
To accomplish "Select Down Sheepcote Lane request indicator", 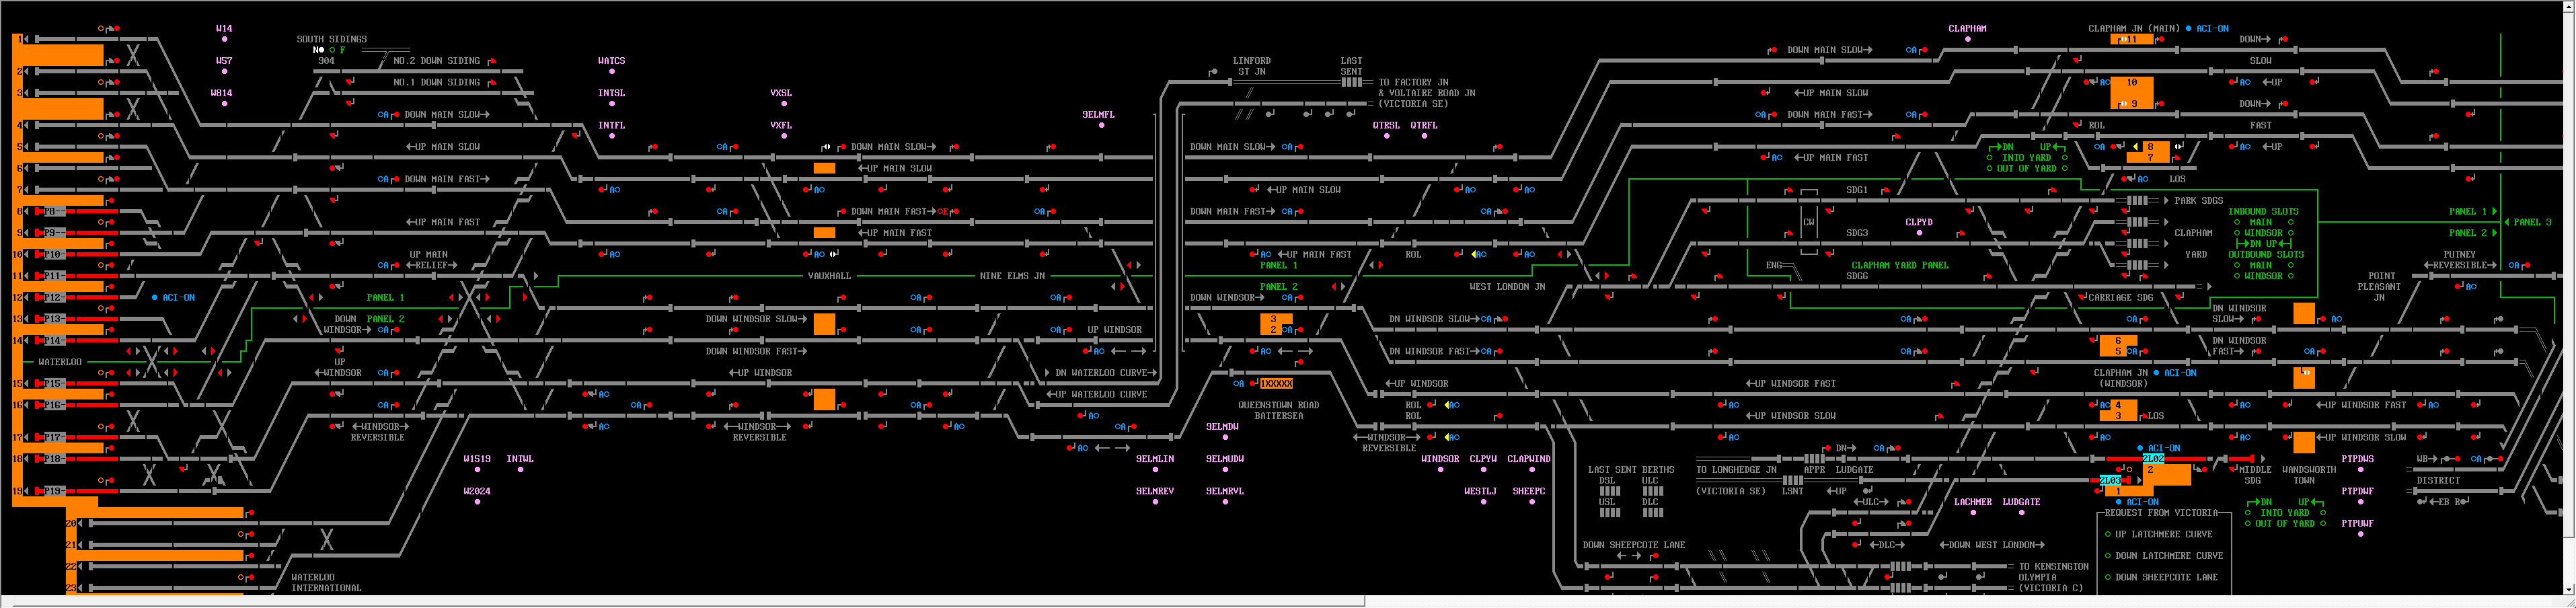I will (2108, 577).
